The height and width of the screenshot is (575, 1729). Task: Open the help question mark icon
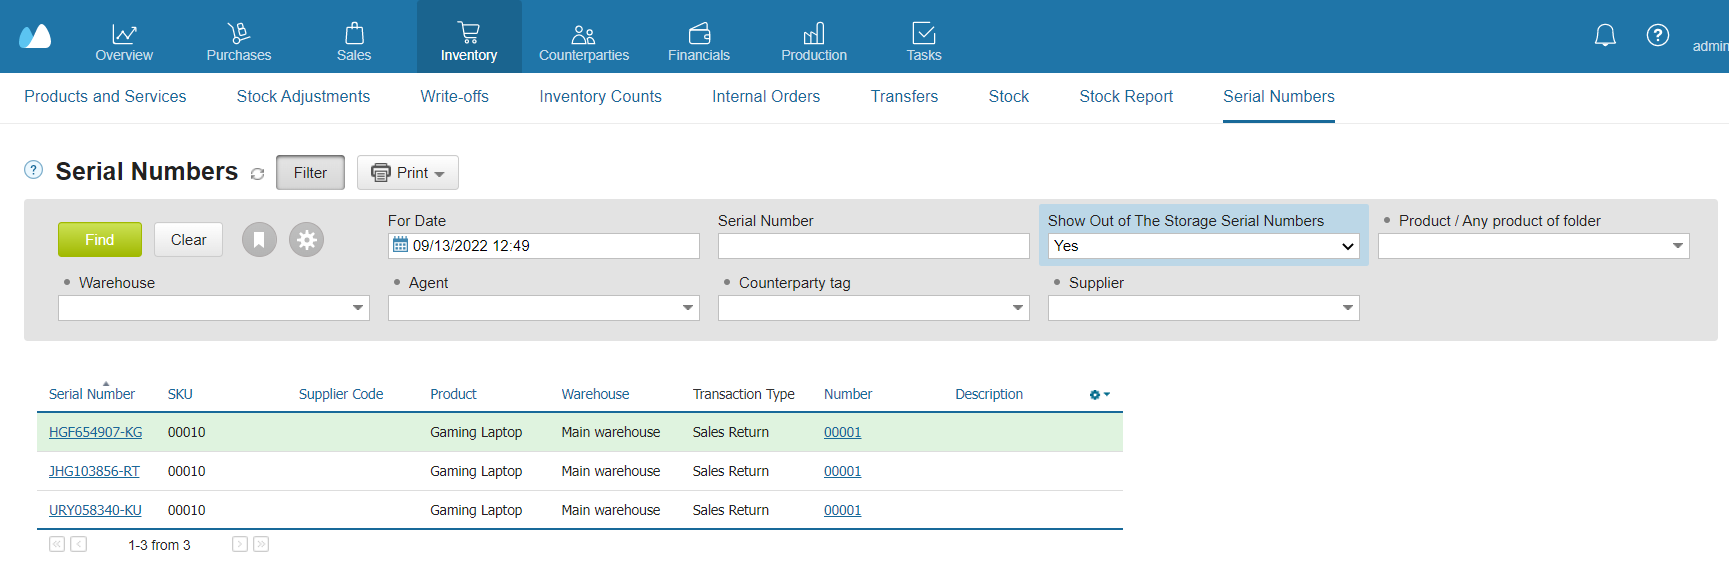tap(1658, 35)
